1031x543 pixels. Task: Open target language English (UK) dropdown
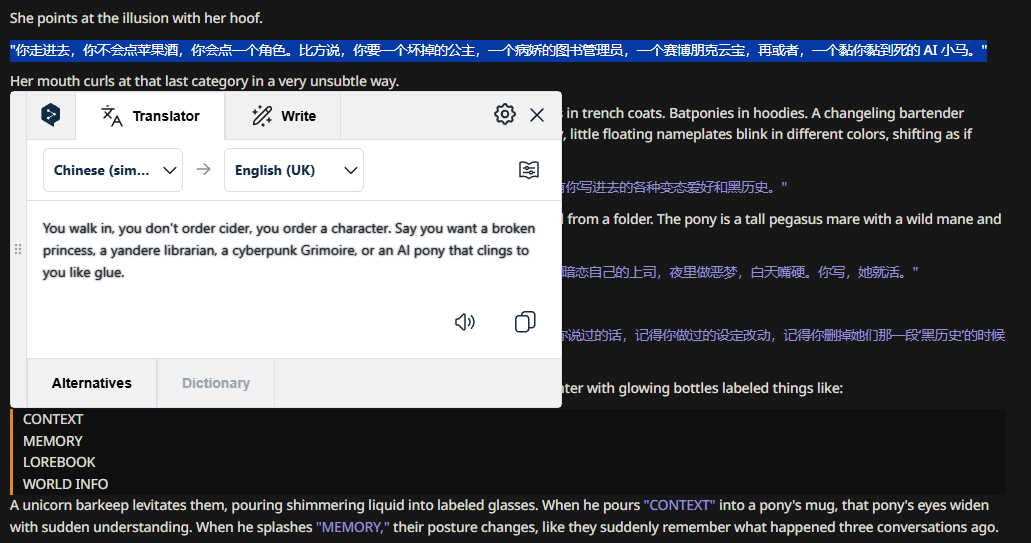pyautogui.click(x=294, y=170)
